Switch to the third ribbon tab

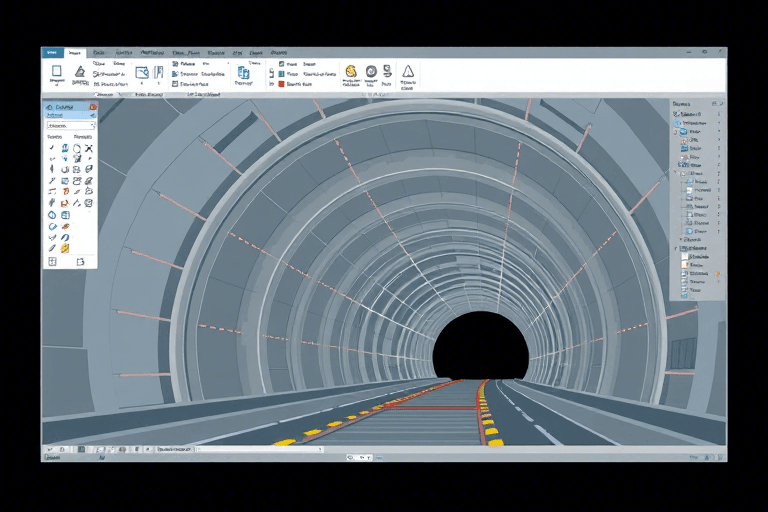[98, 52]
